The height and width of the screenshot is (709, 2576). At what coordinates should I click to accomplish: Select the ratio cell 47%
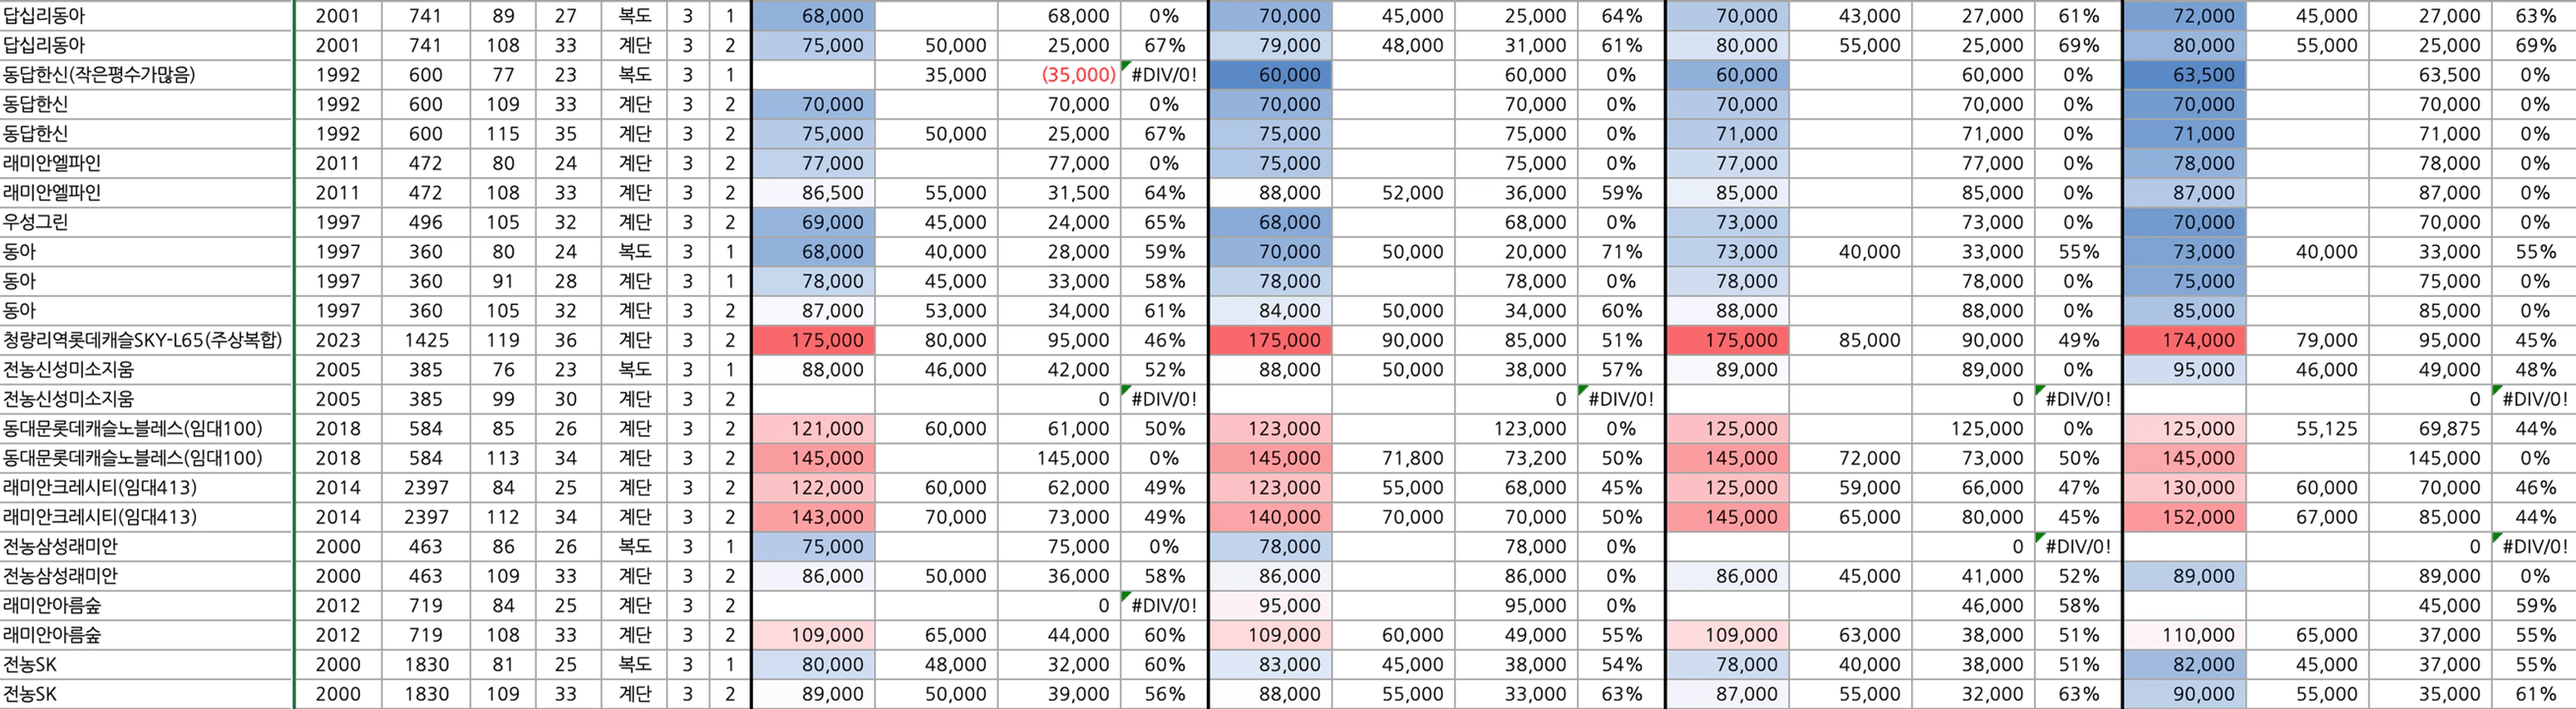click(2078, 488)
